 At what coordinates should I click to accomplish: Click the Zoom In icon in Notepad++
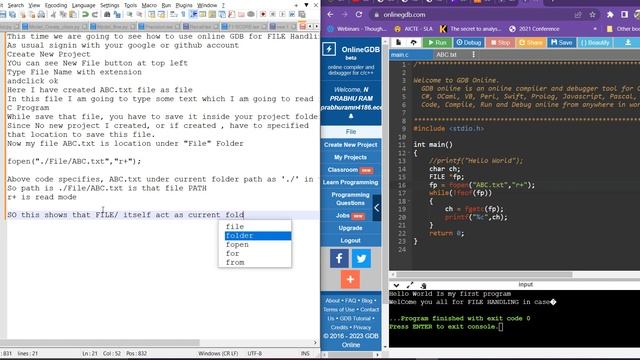tap(129, 14)
